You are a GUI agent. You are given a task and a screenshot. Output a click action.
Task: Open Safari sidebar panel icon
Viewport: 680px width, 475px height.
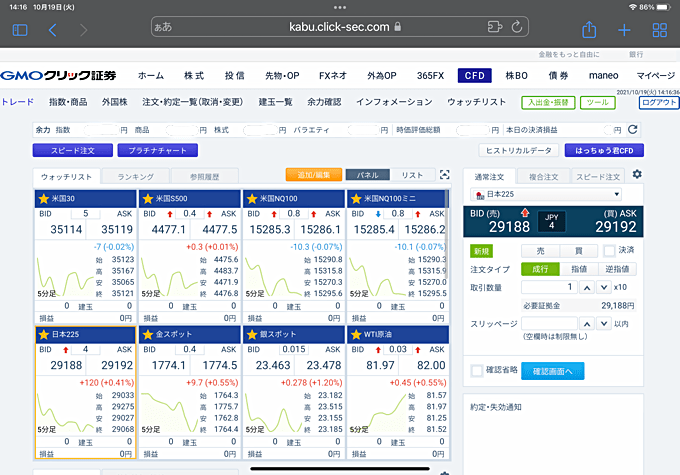tap(20, 30)
